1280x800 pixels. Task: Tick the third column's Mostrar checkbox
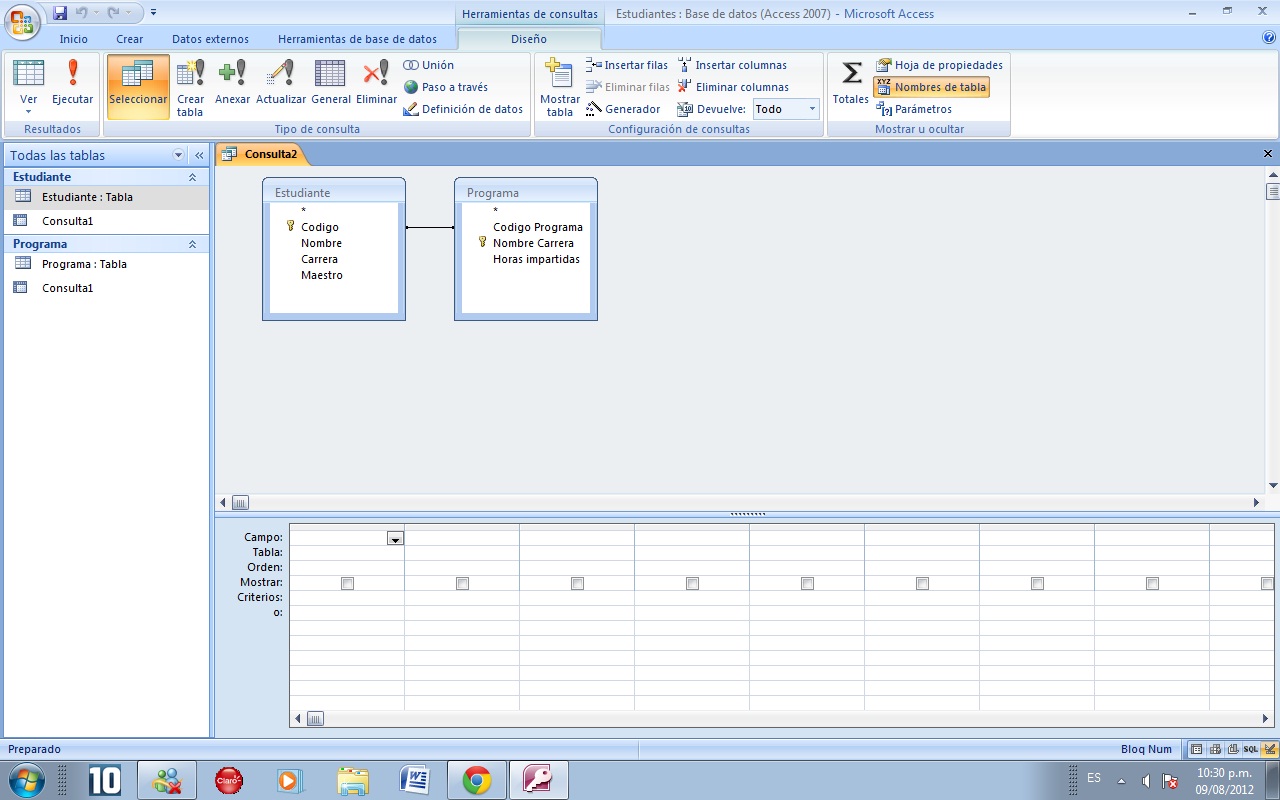coord(577,582)
